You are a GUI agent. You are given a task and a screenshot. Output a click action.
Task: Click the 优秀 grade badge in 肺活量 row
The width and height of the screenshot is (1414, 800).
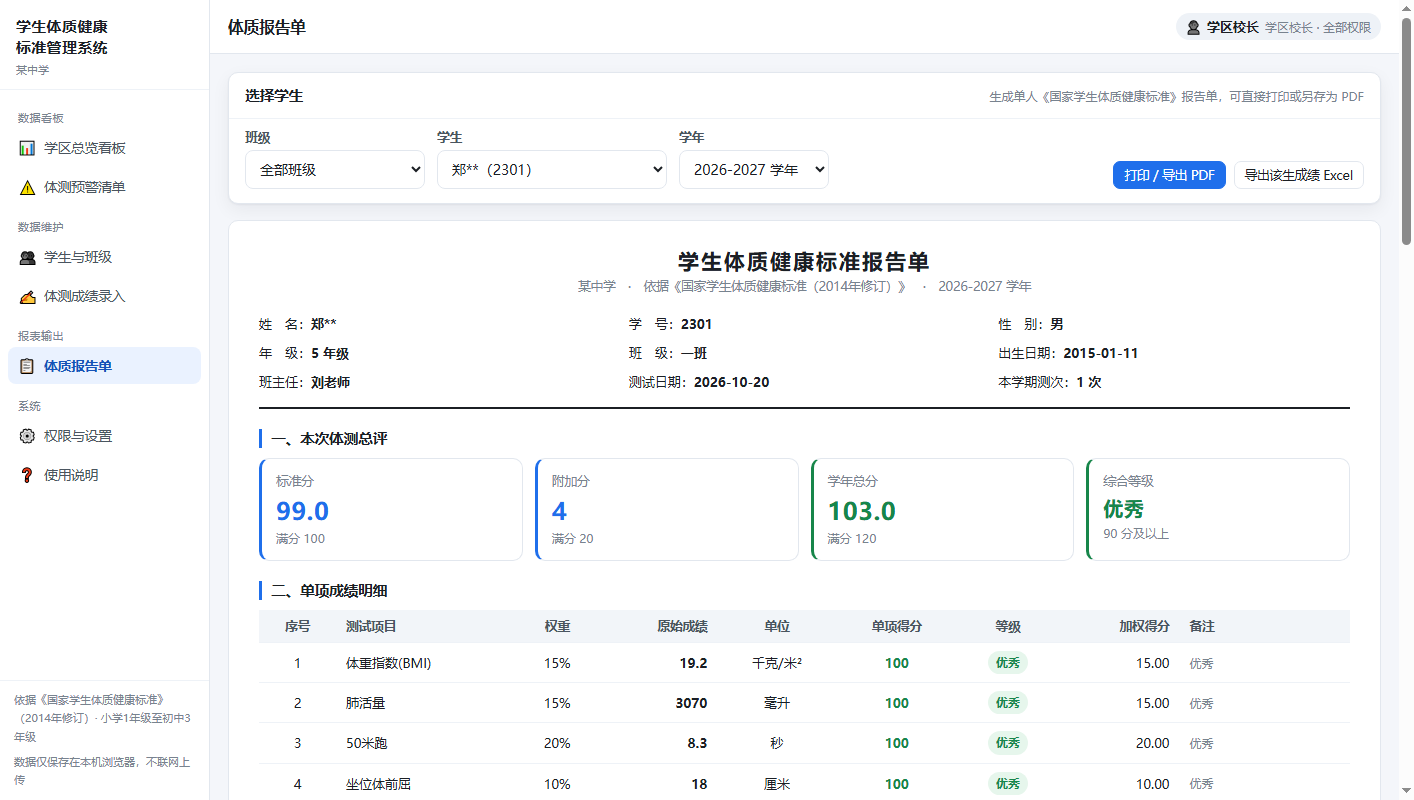point(1007,703)
